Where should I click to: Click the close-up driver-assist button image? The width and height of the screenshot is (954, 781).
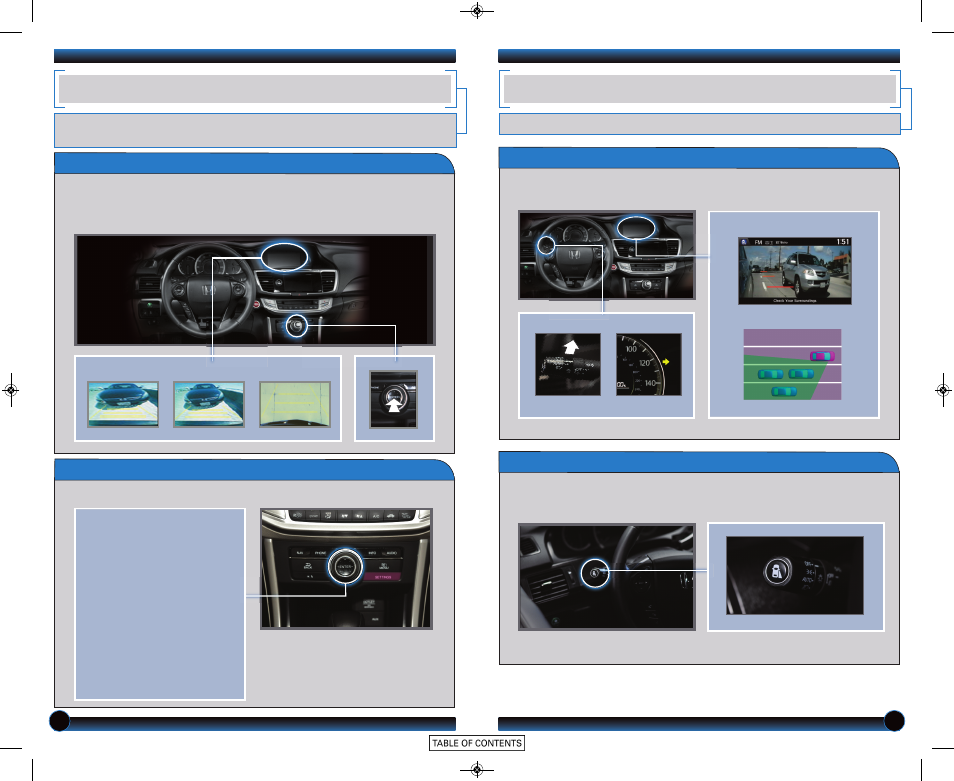coord(795,575)
